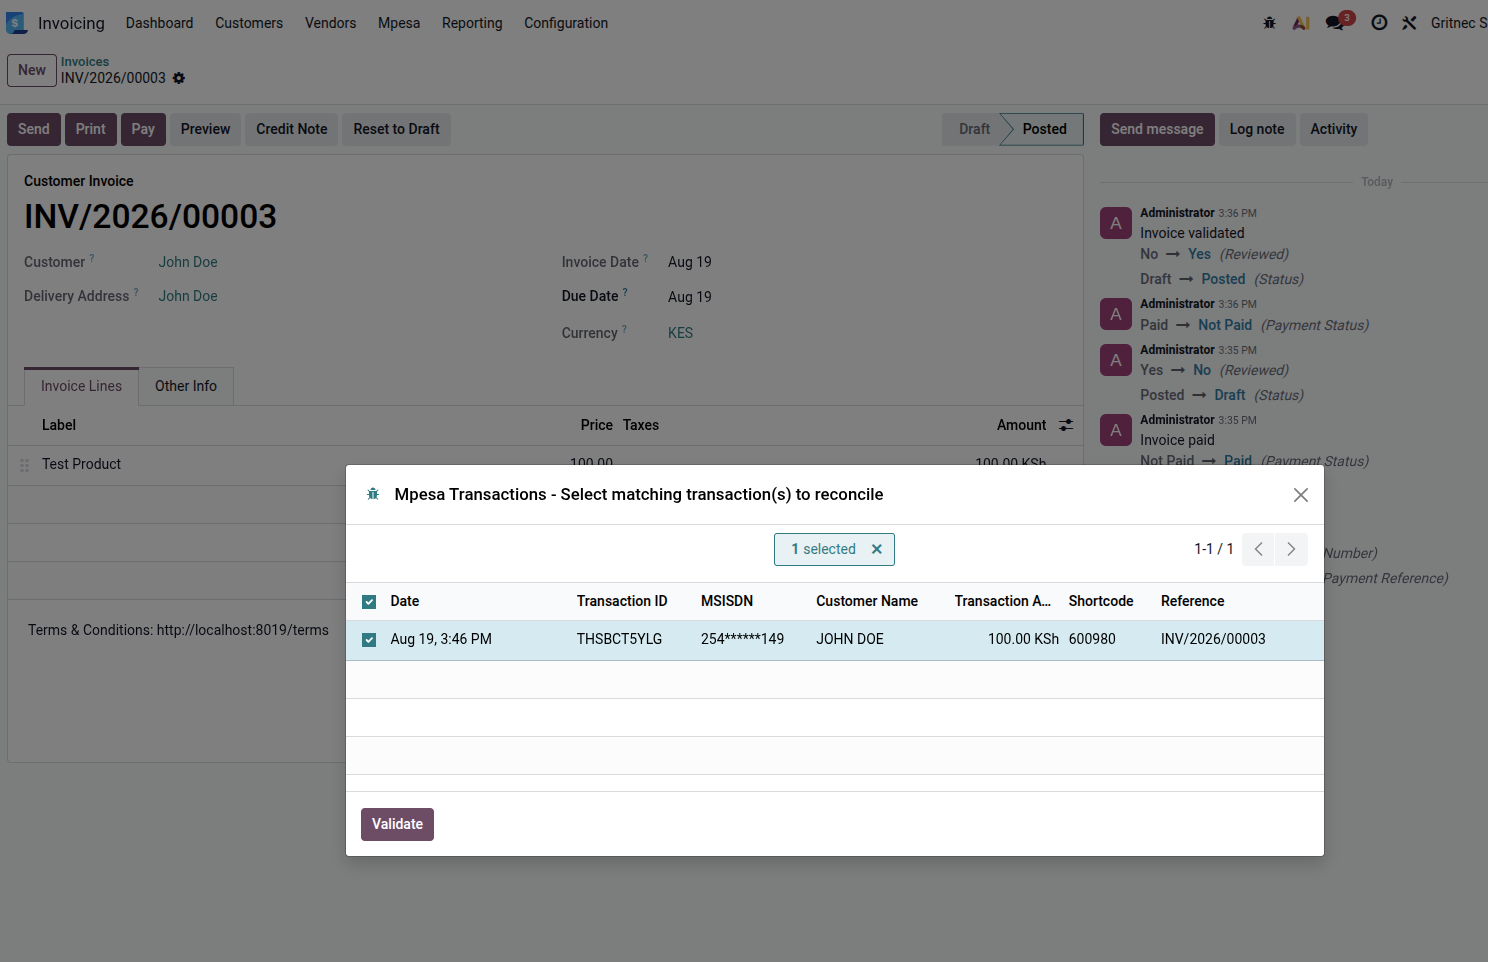Image resolution: width=1488 pixels, height=962 pixels.
Task: Click the New invoice button
Action: coord(32,70)
